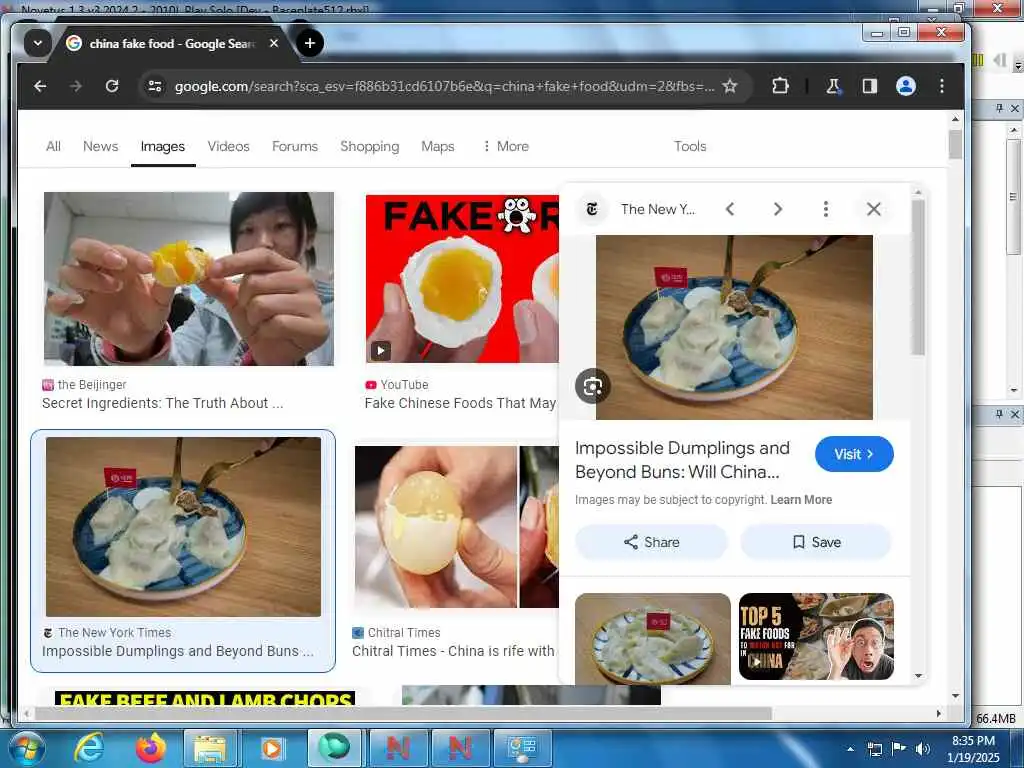
Task: Click the large dumplings preview image
Action: coord(734,327)
